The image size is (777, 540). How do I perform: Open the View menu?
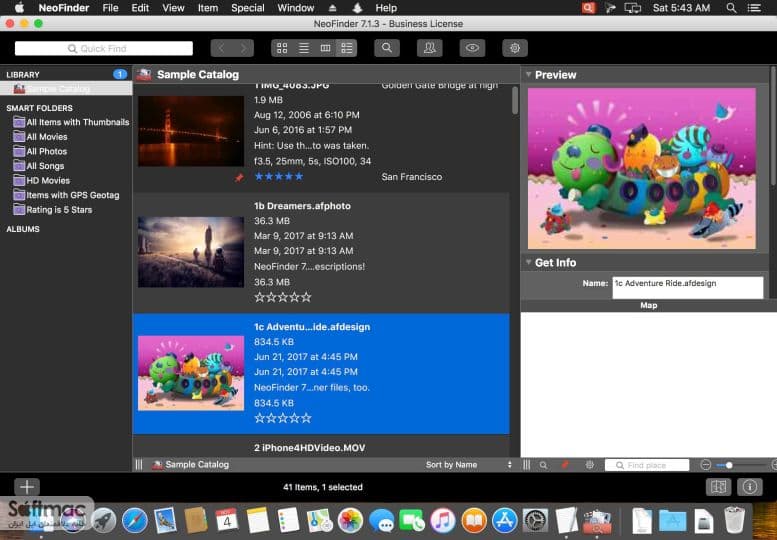click(173, 8)
